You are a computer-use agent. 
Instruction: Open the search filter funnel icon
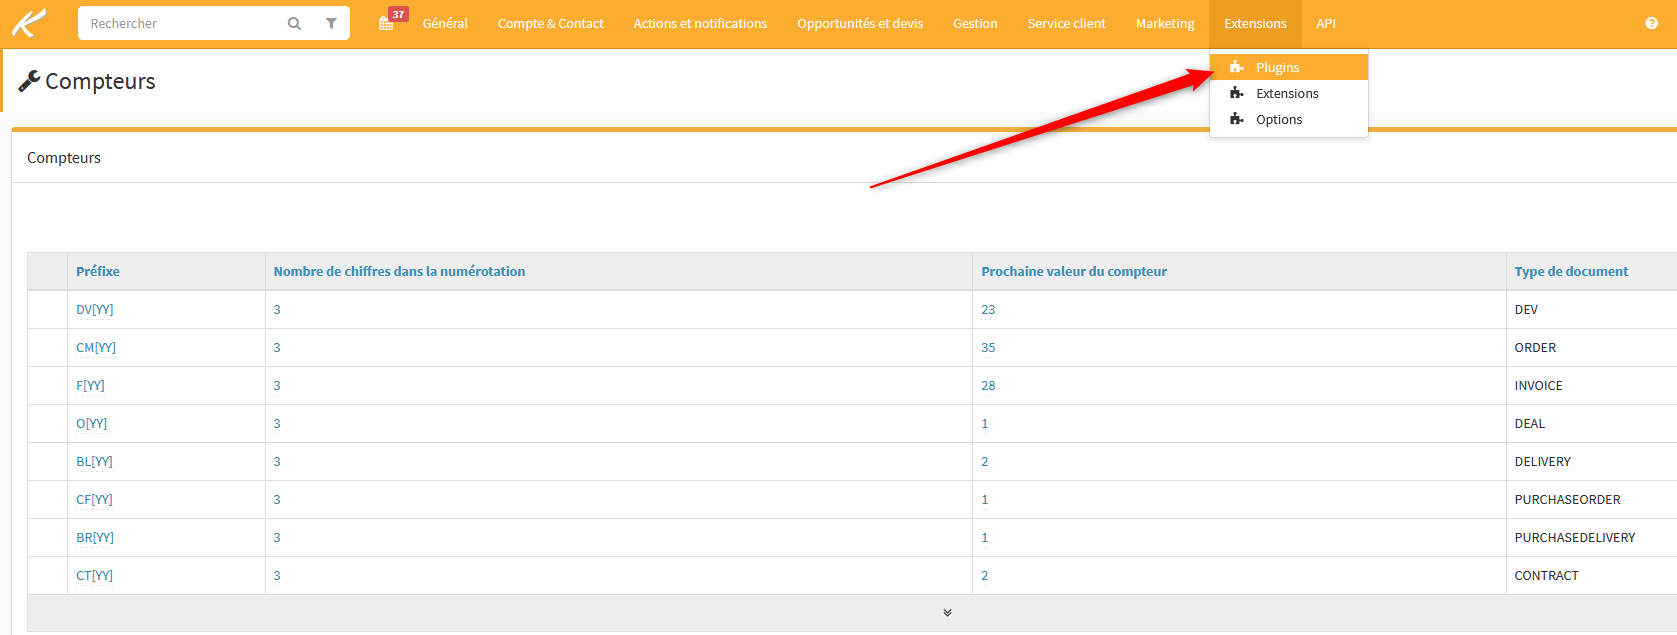pos(331,23)
